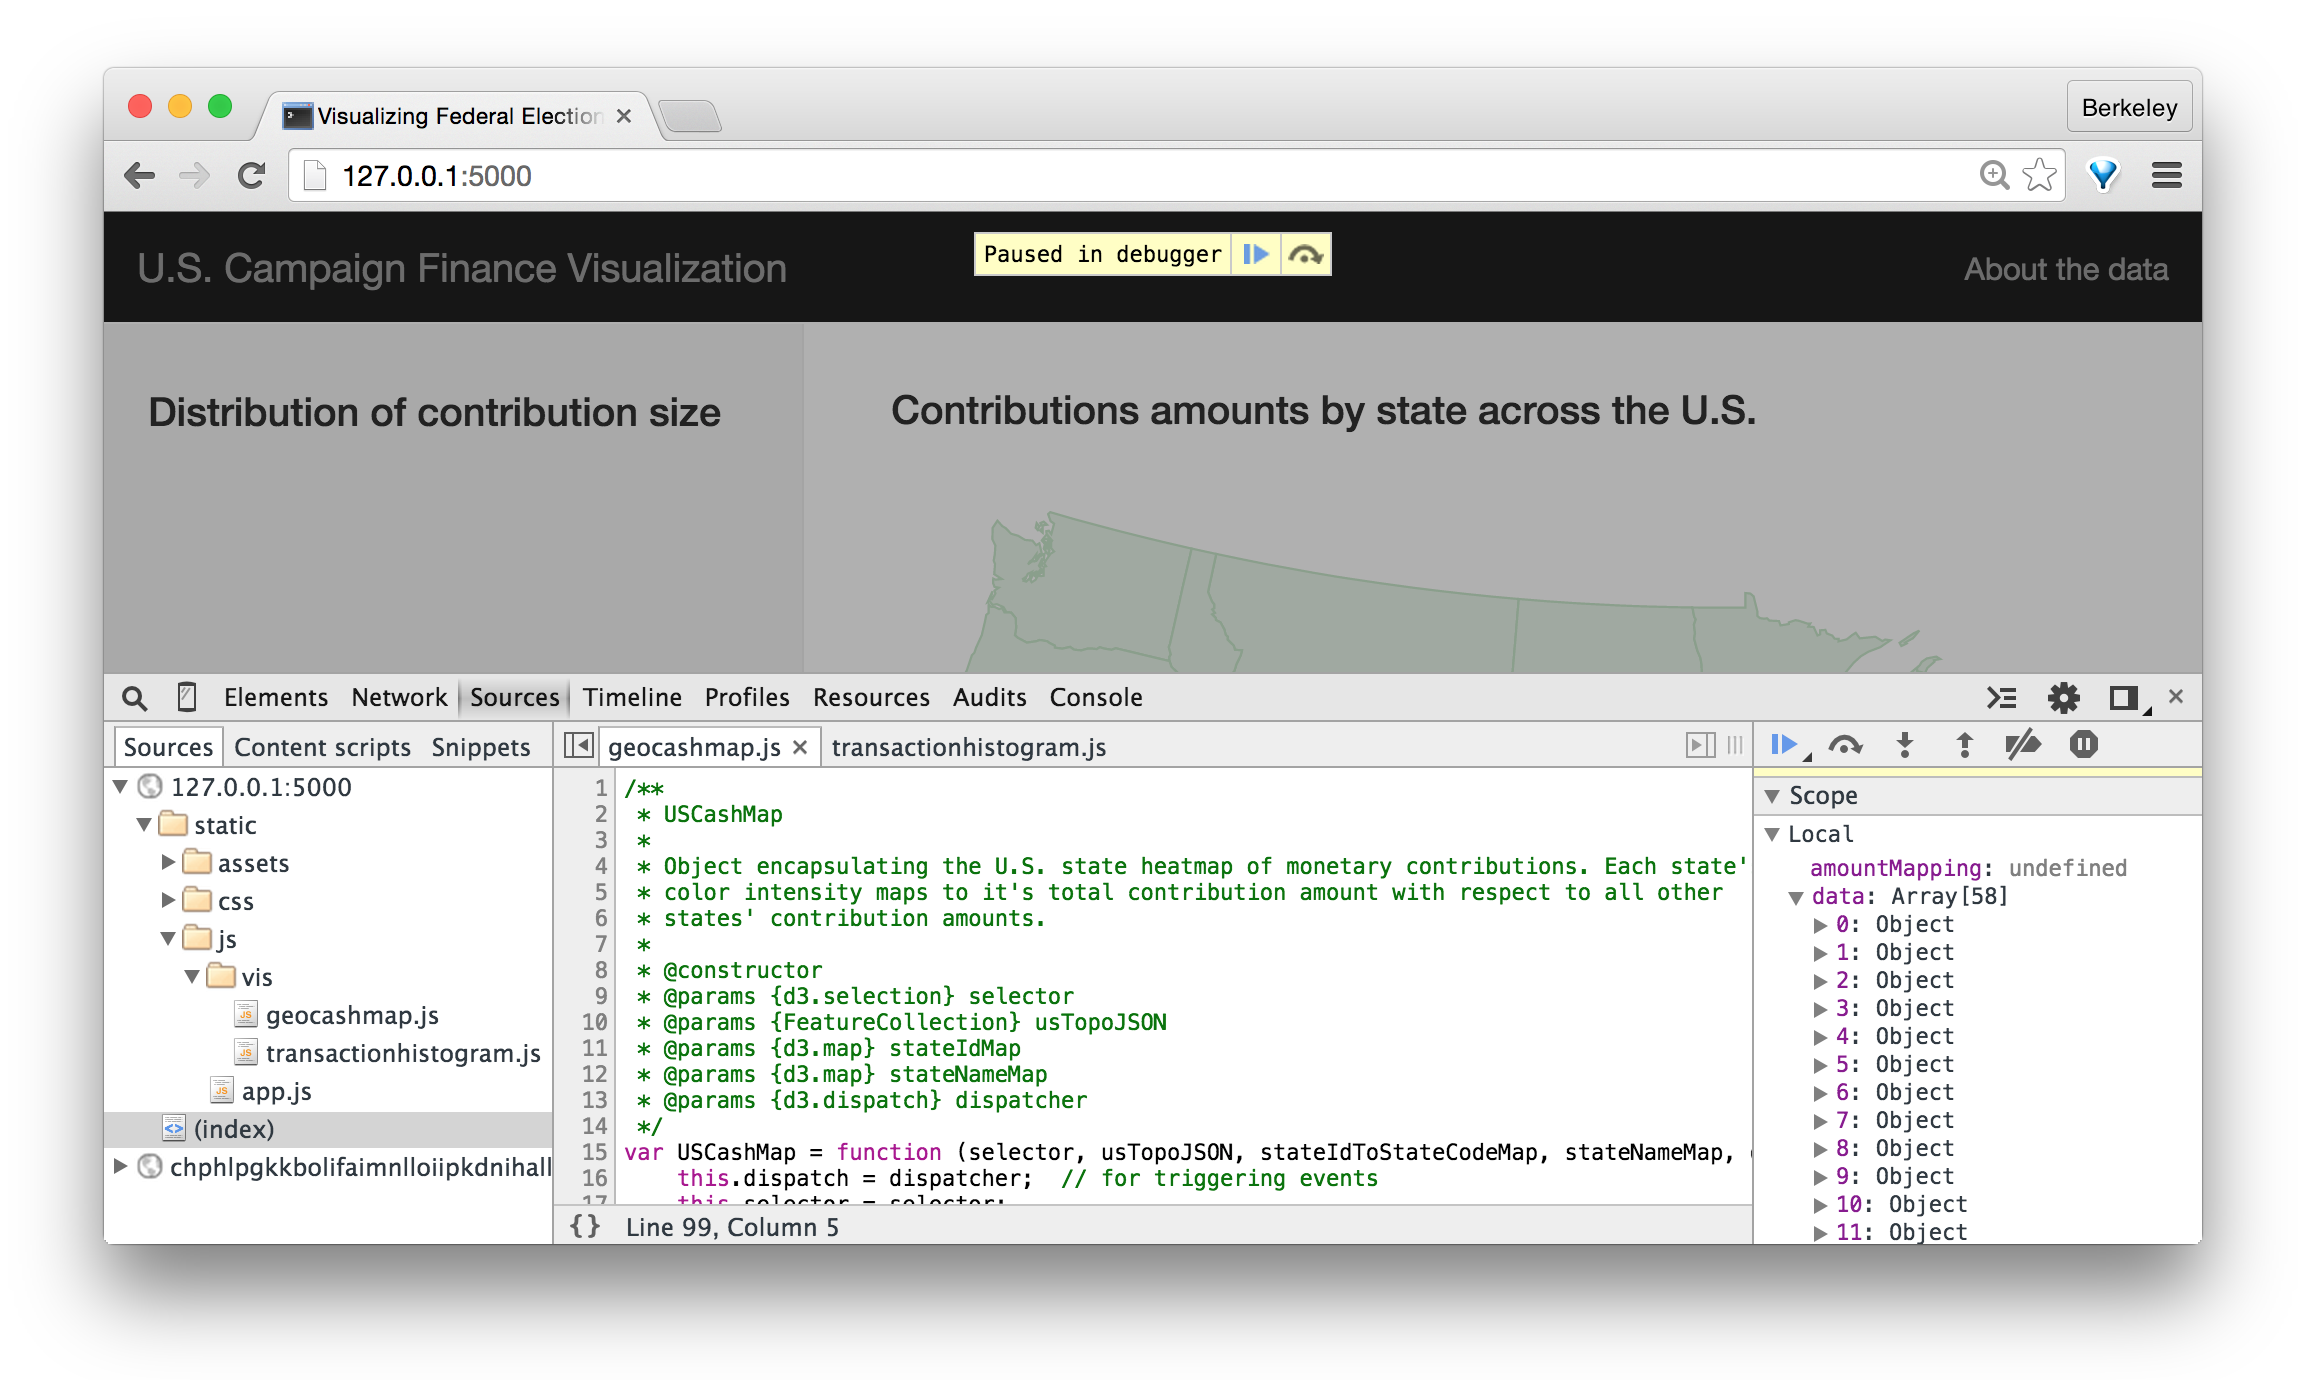Show the console drawer icon
2318x1380 pixels.
tap(2001, 698)
